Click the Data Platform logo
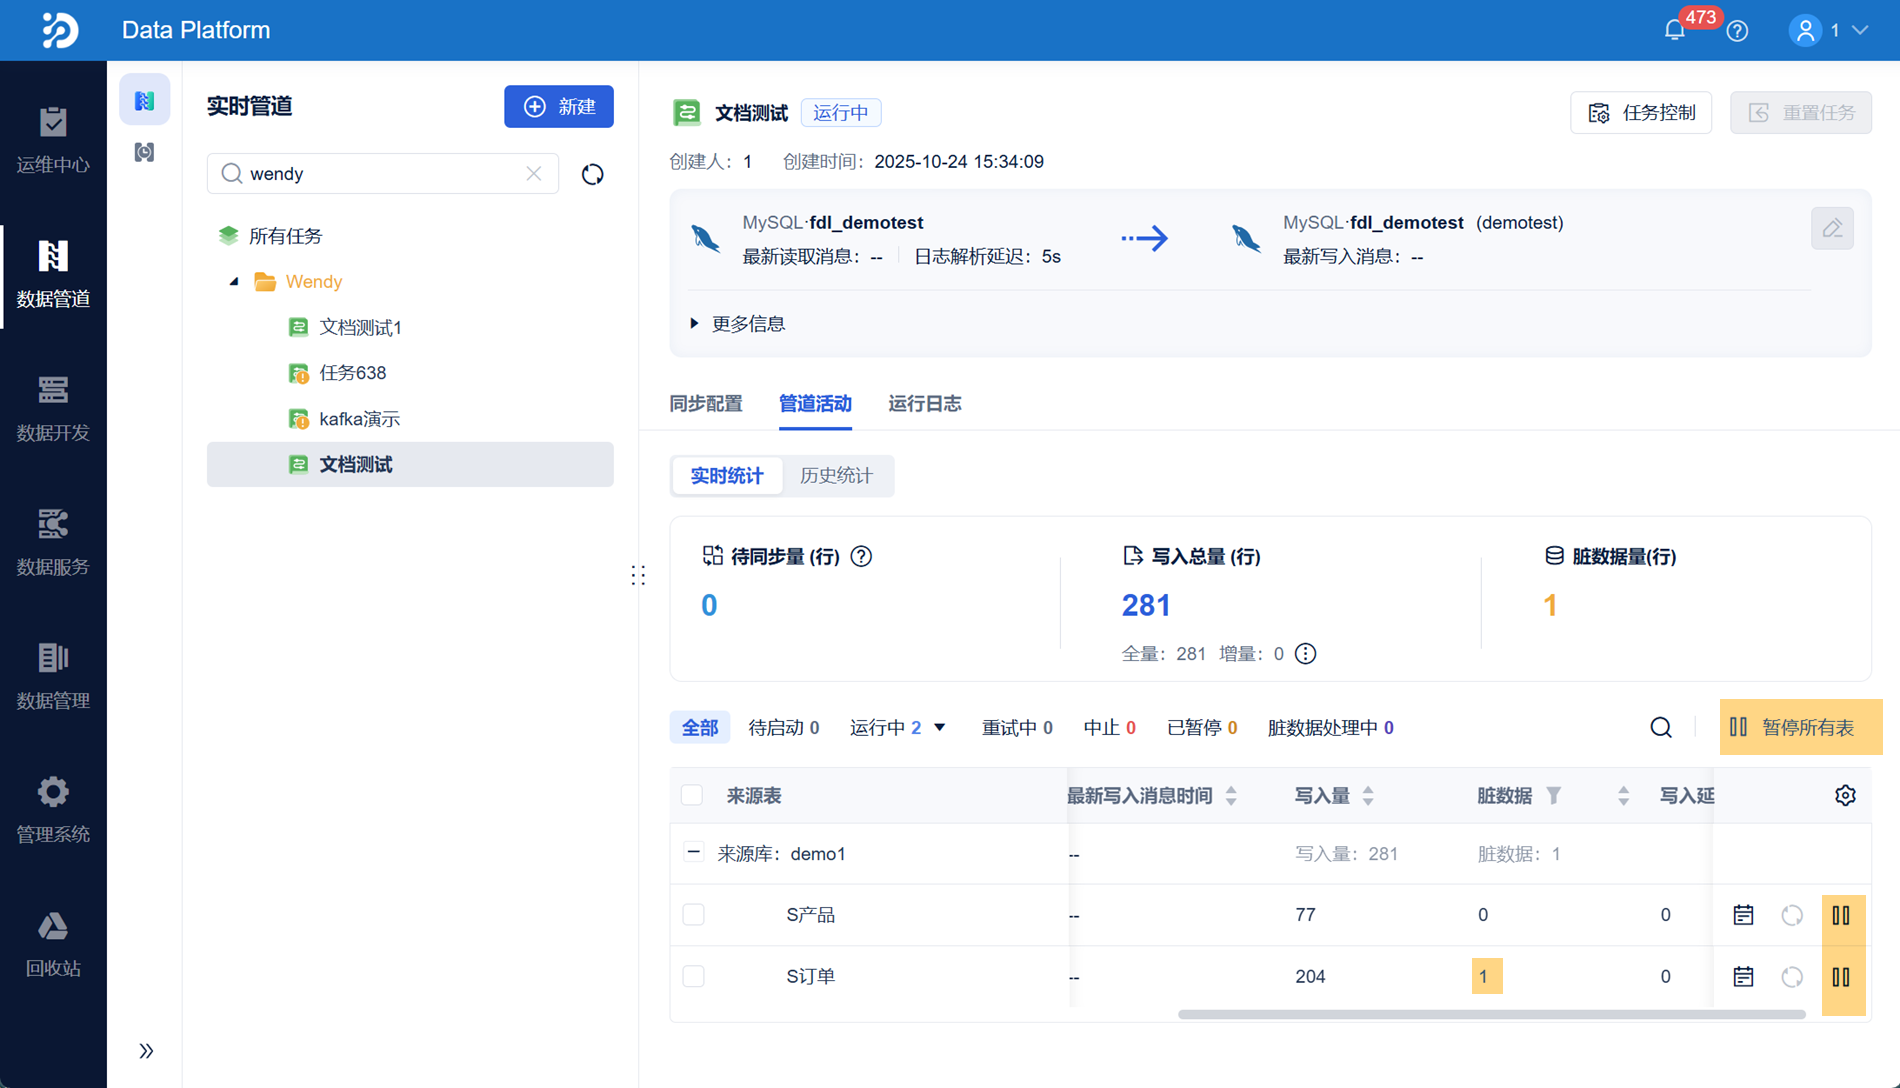Image resolution: width=1900 pixels, height=1088 pixels. 60,30
